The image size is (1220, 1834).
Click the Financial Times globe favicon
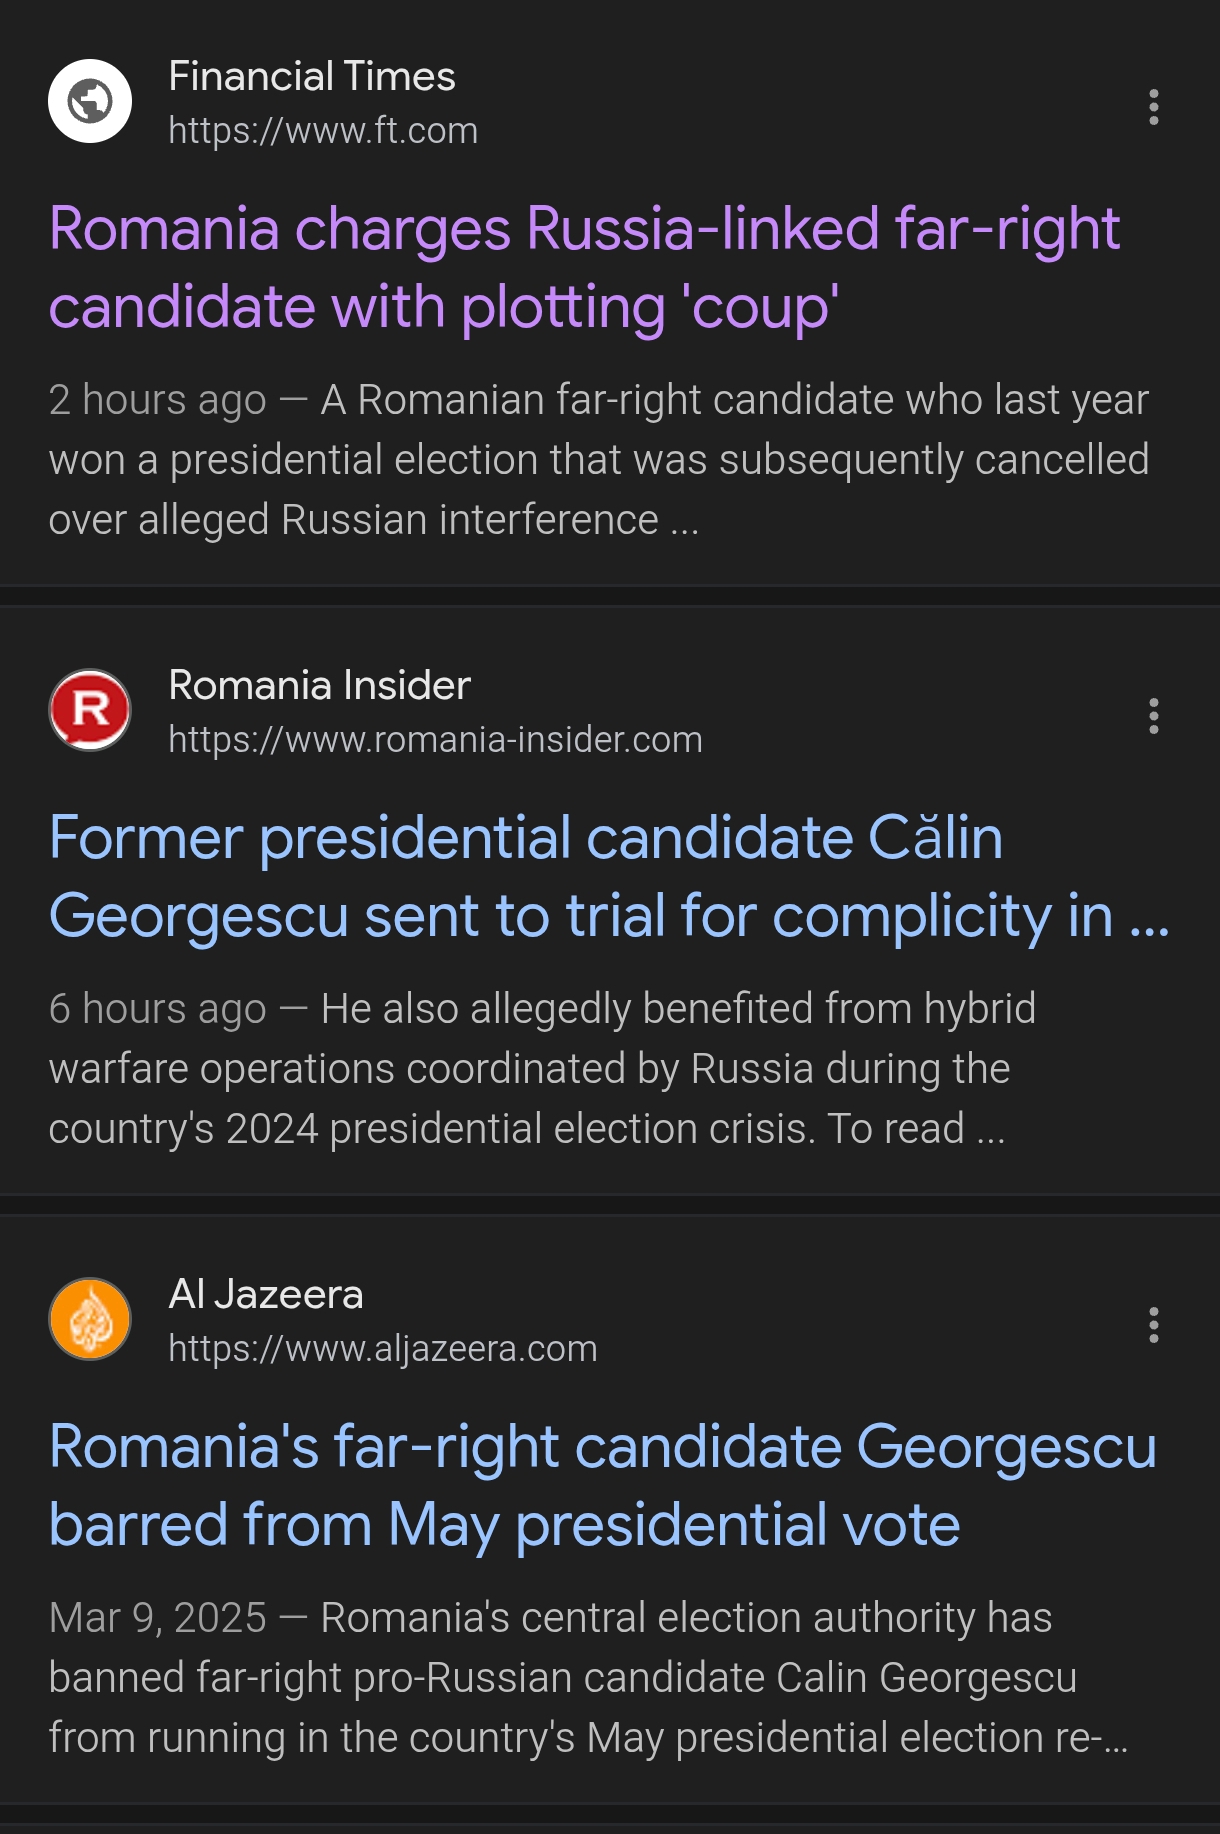(90, 101)
